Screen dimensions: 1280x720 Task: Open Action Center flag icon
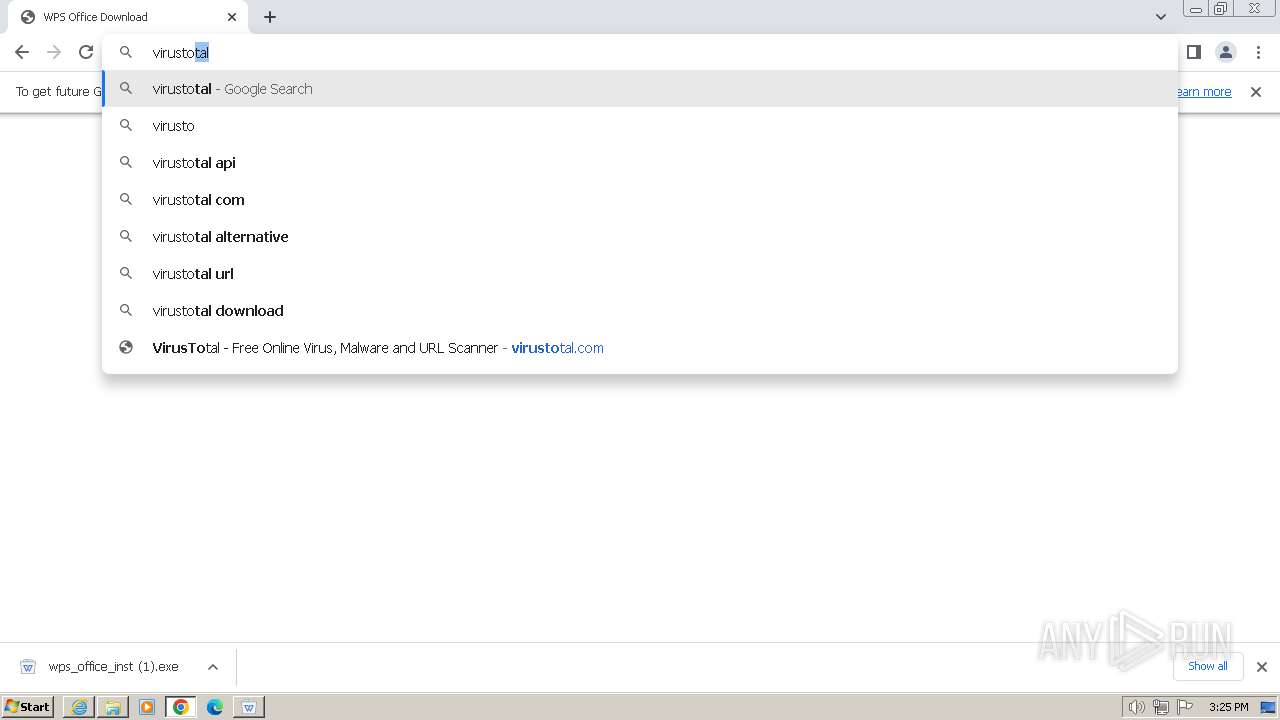point(1186,707)
